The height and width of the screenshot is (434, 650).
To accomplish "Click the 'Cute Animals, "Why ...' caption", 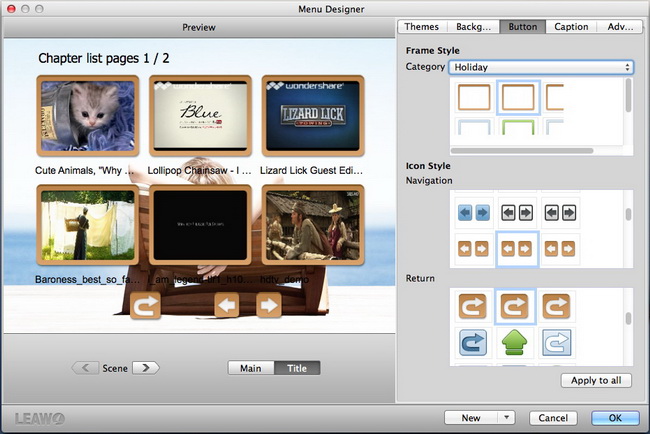I will [85, 170].
